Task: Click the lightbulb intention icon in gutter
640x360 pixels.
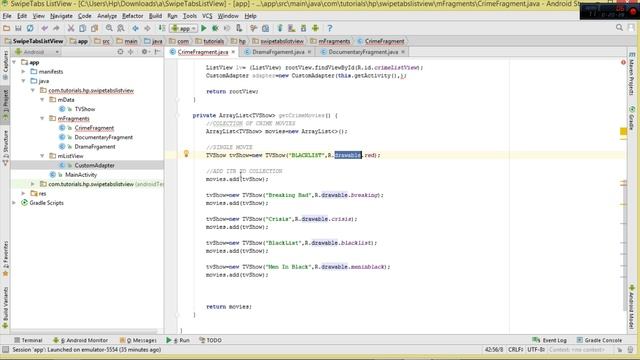Action: pos(186,153)
